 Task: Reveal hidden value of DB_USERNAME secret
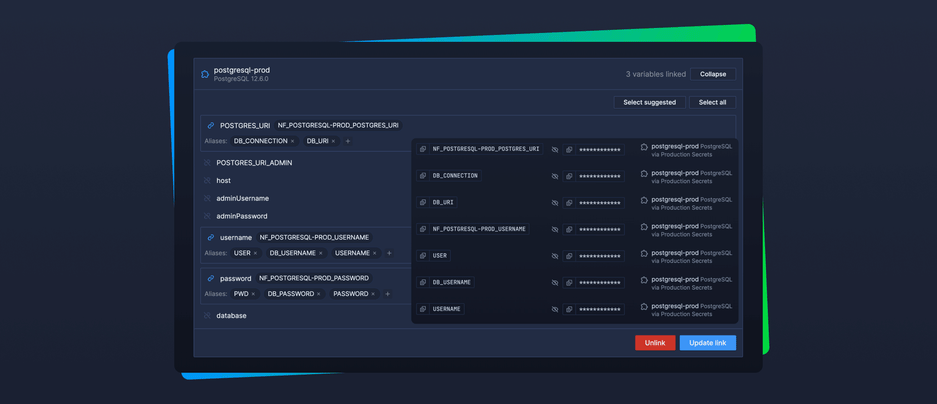(555, 283)
